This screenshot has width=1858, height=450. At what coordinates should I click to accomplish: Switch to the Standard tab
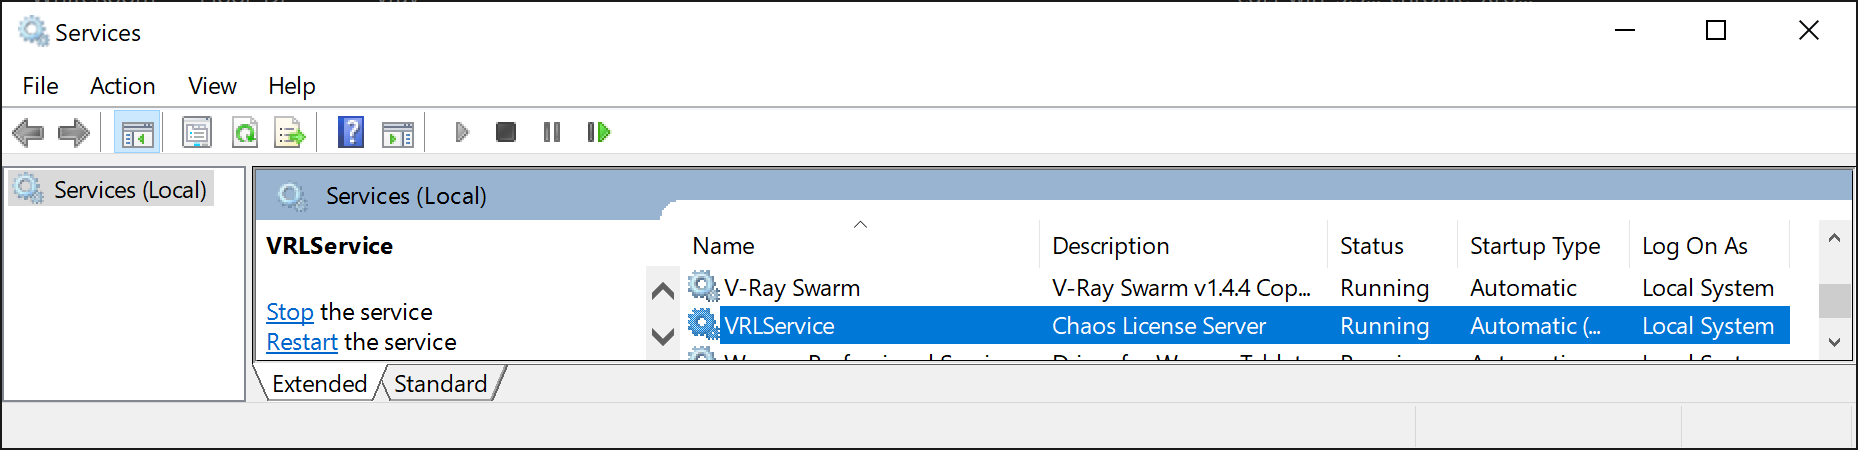[440, 384]
